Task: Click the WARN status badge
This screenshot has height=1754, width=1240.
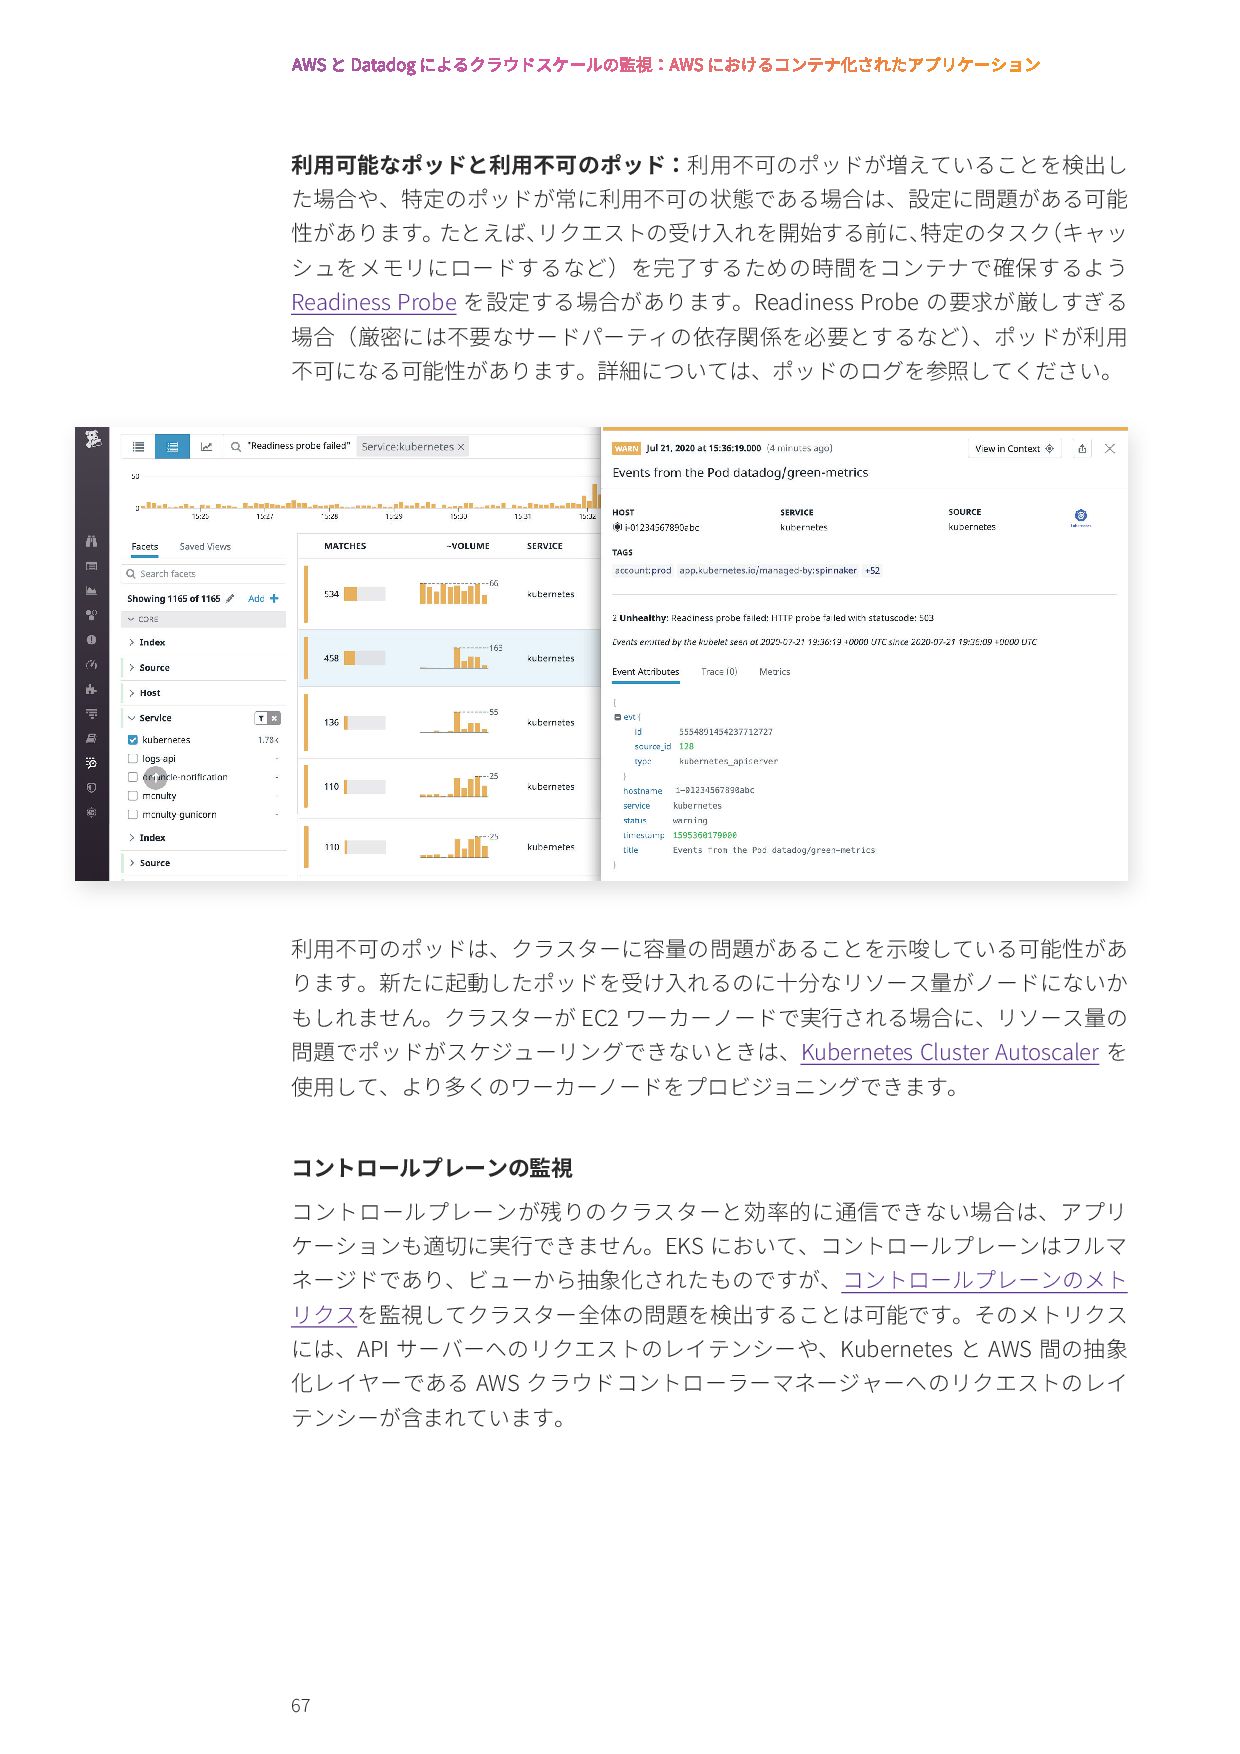Action: click(x=626, y=449)
